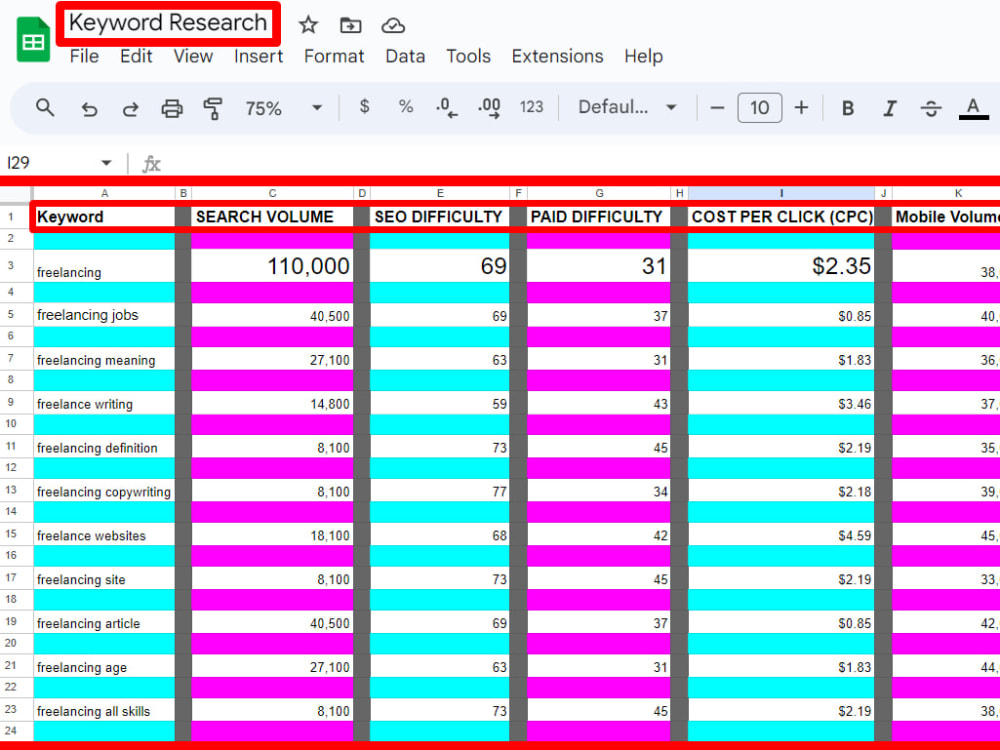Open the Google Sheets home icon

[33, 40]
